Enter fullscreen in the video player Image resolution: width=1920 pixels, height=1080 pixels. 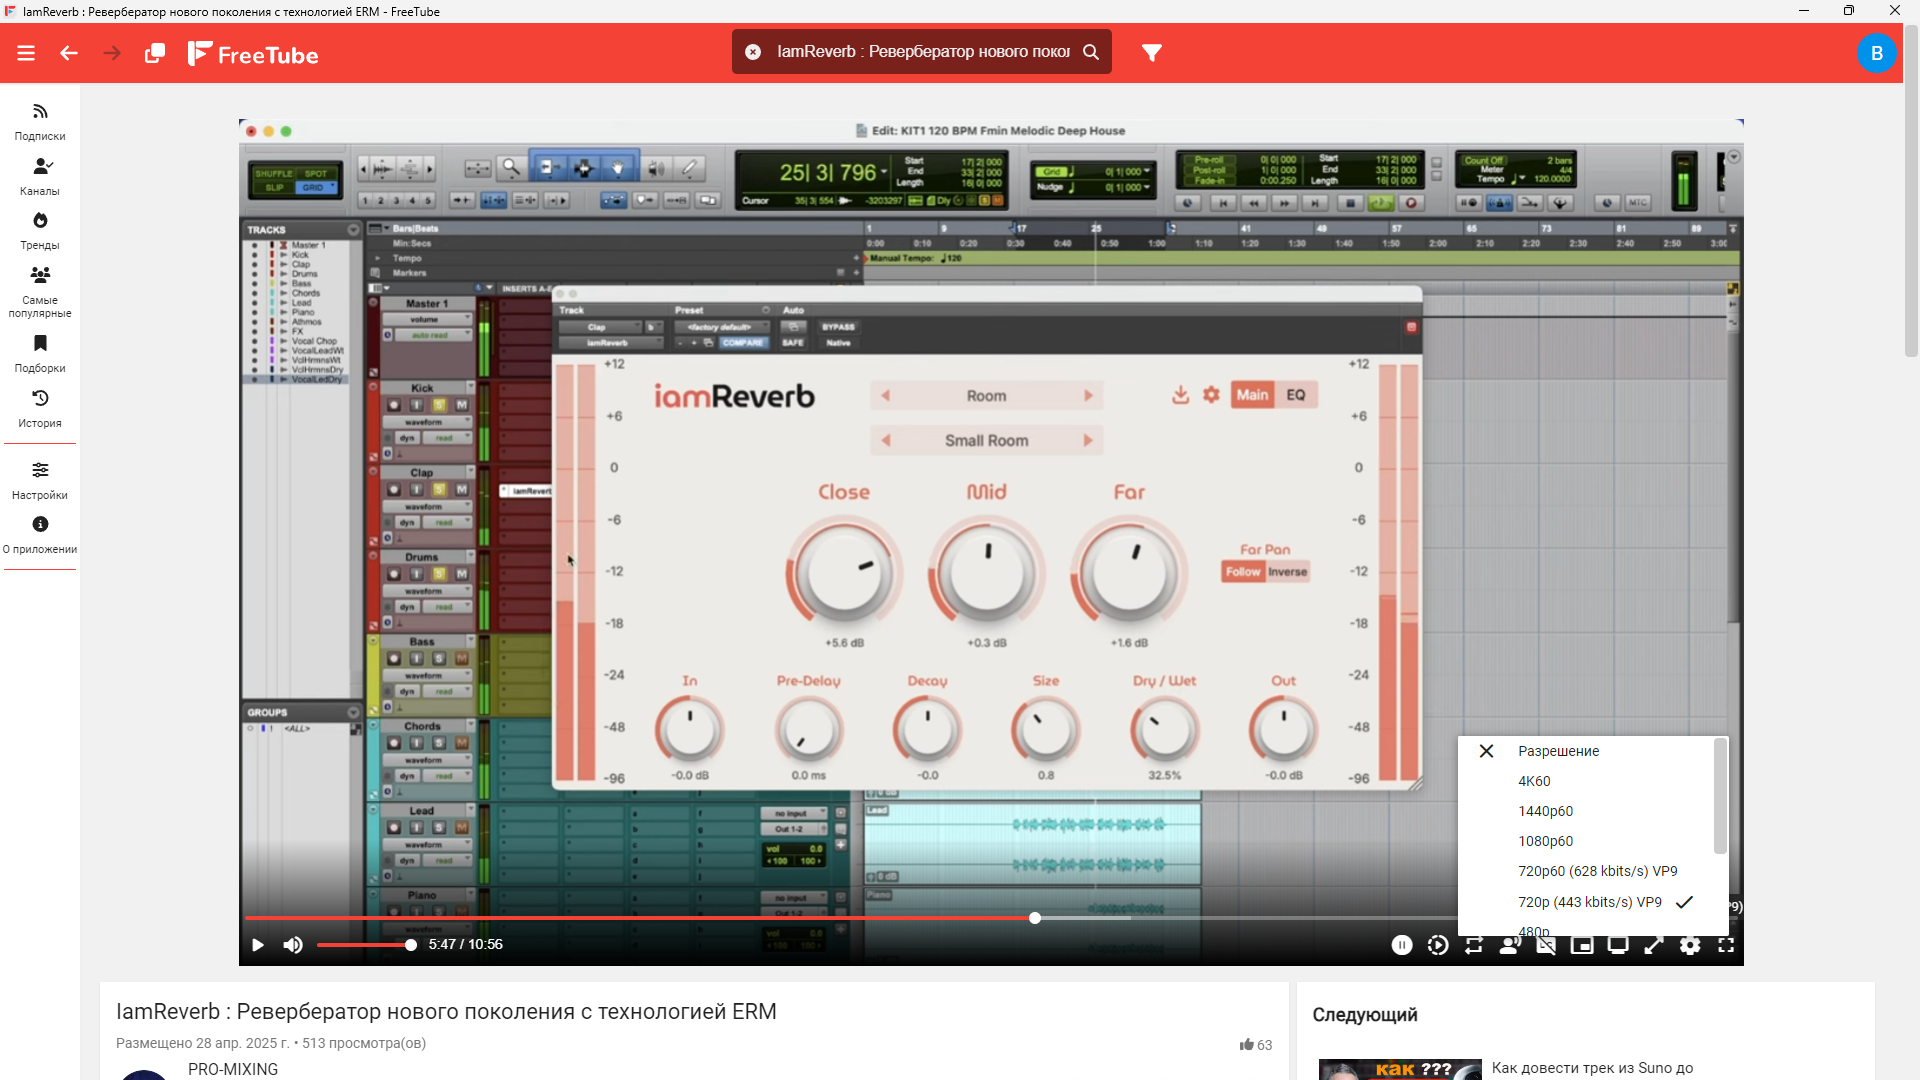tap(1726, 945)
